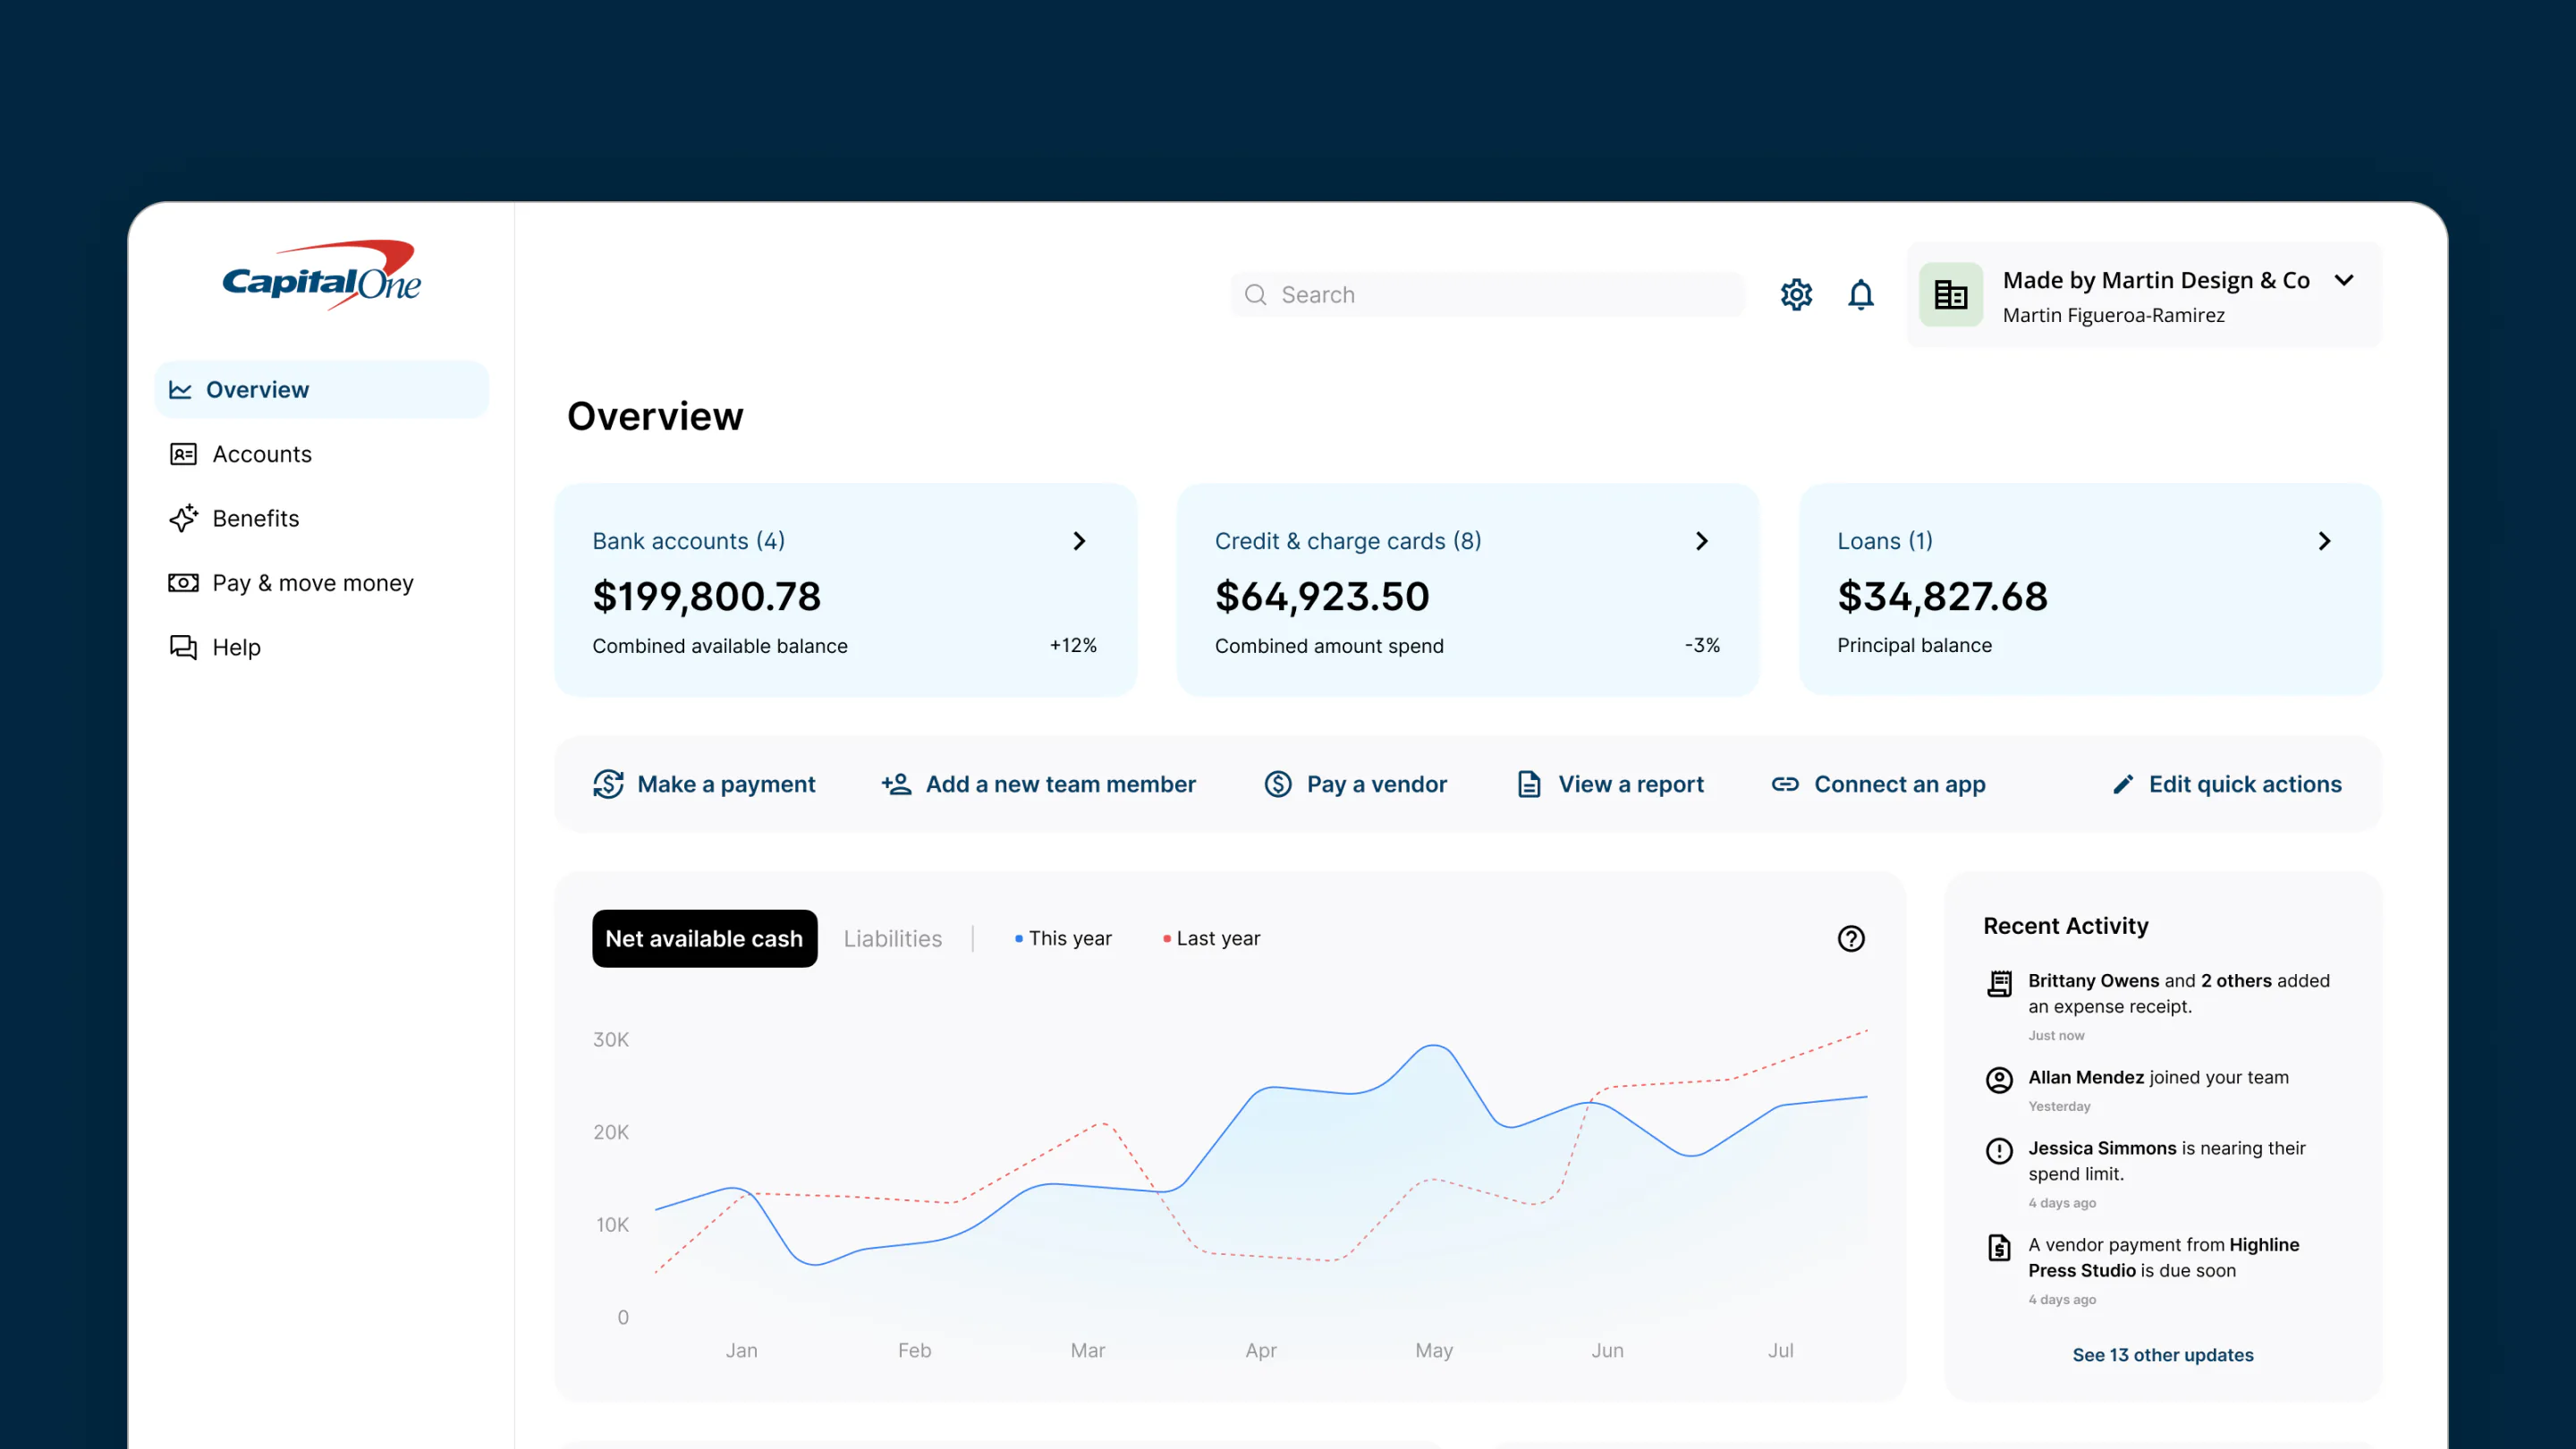
Task: Toggle the This year chart series
Action: pos(1063,938)
